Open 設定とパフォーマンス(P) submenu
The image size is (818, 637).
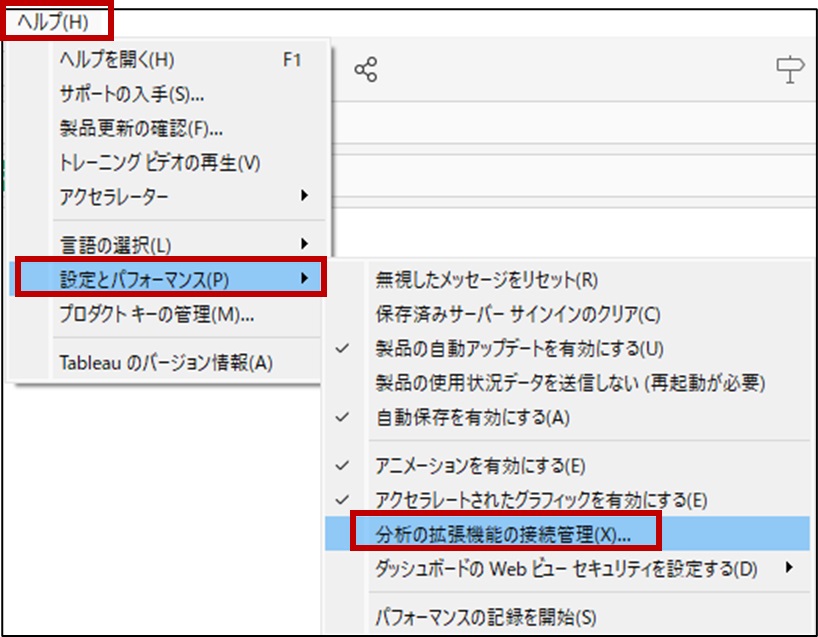(145, 278)
